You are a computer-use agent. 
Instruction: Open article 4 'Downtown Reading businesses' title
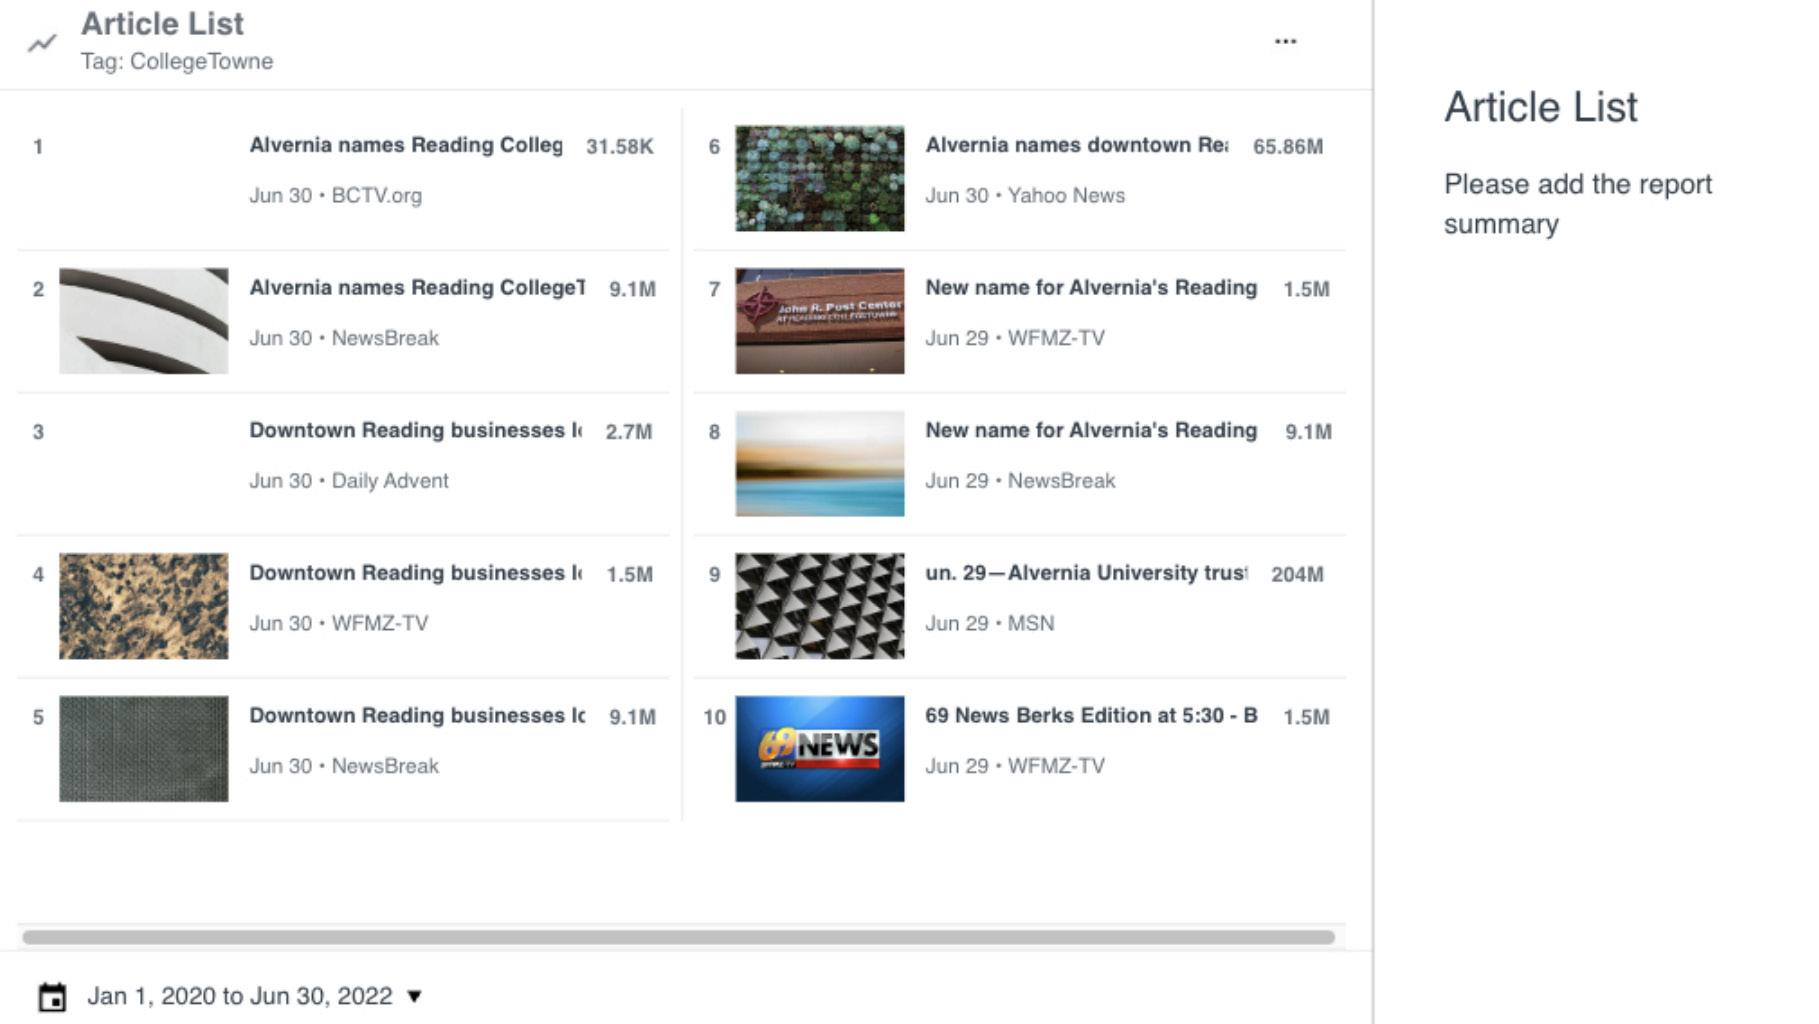pos(416,573)
